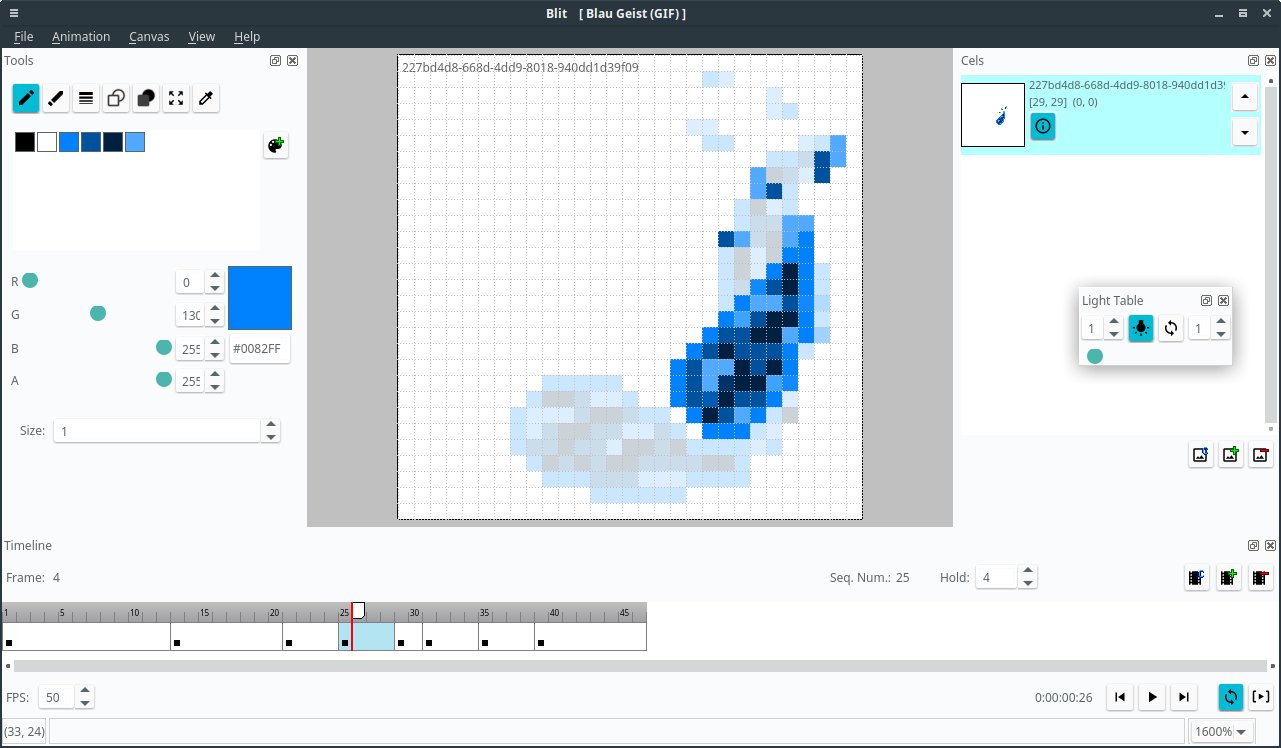Add current color to palette
The image size is (1281, 748).
(276, 145)
